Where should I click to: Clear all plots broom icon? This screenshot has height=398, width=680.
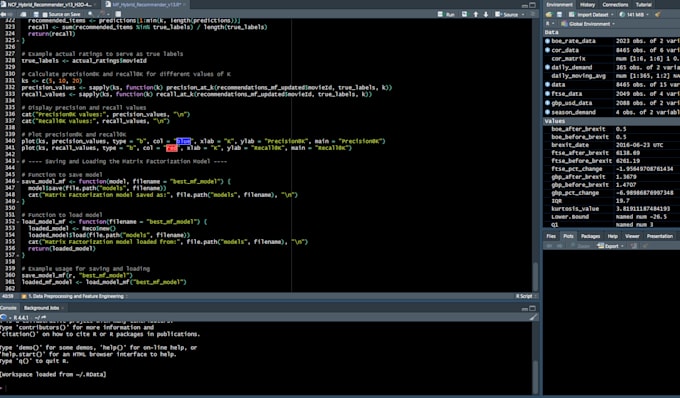pyautogui.click(x=645, y=246)
